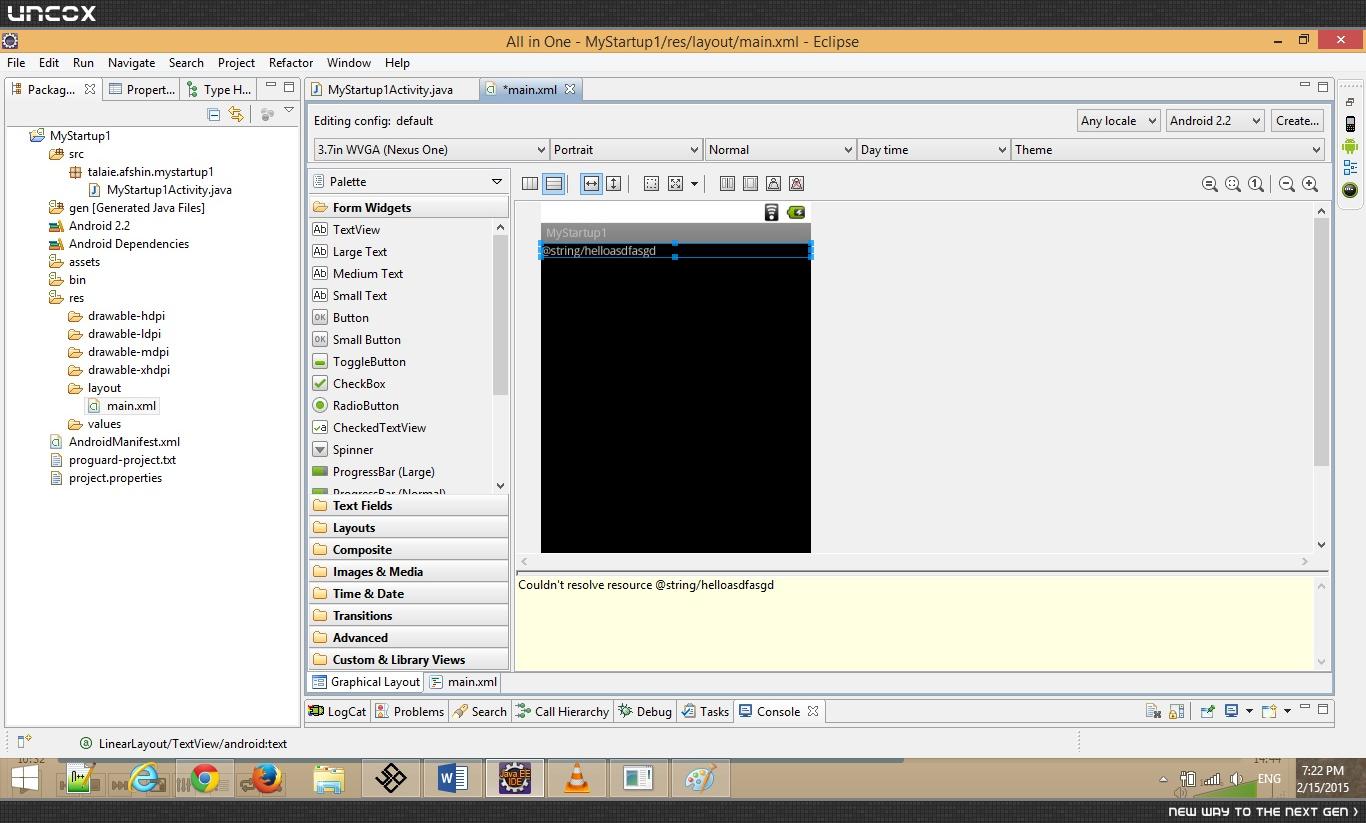
Task: Switch to the main.xml source tab at bottom
Action: [463, 682]
